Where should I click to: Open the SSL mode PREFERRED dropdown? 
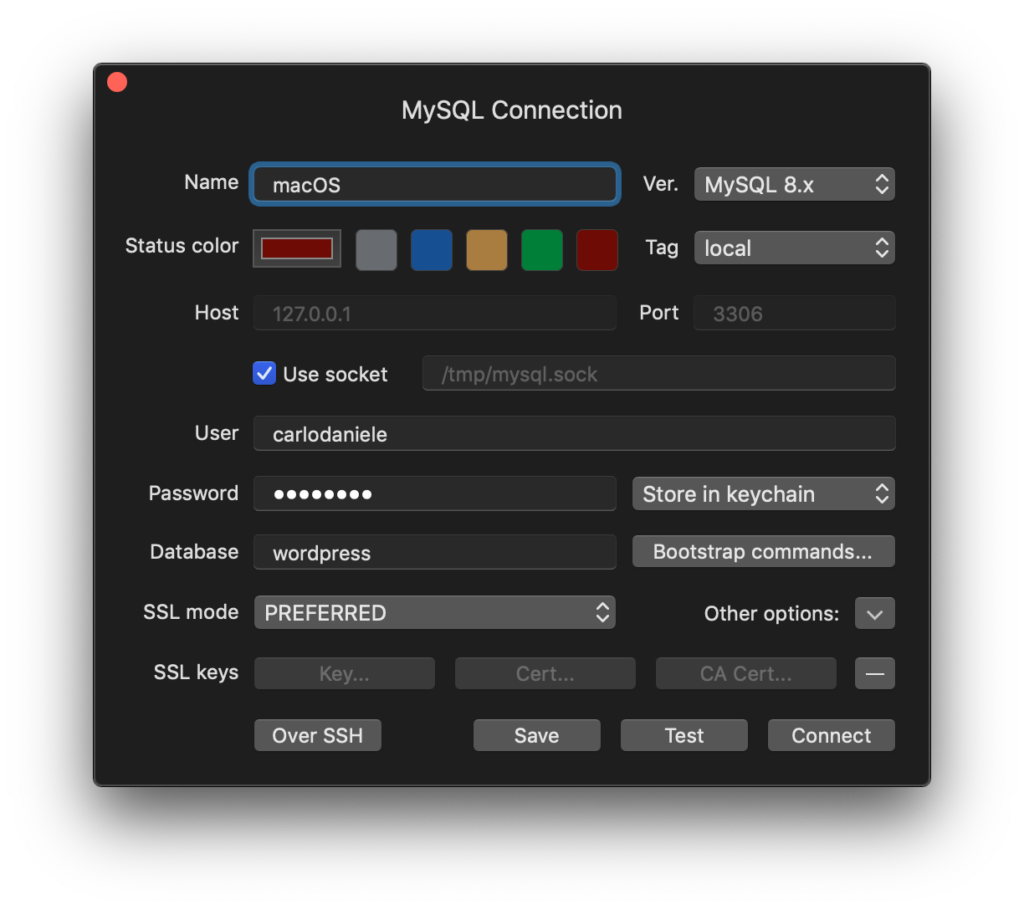pyautogui.click(x=435, y=612)
